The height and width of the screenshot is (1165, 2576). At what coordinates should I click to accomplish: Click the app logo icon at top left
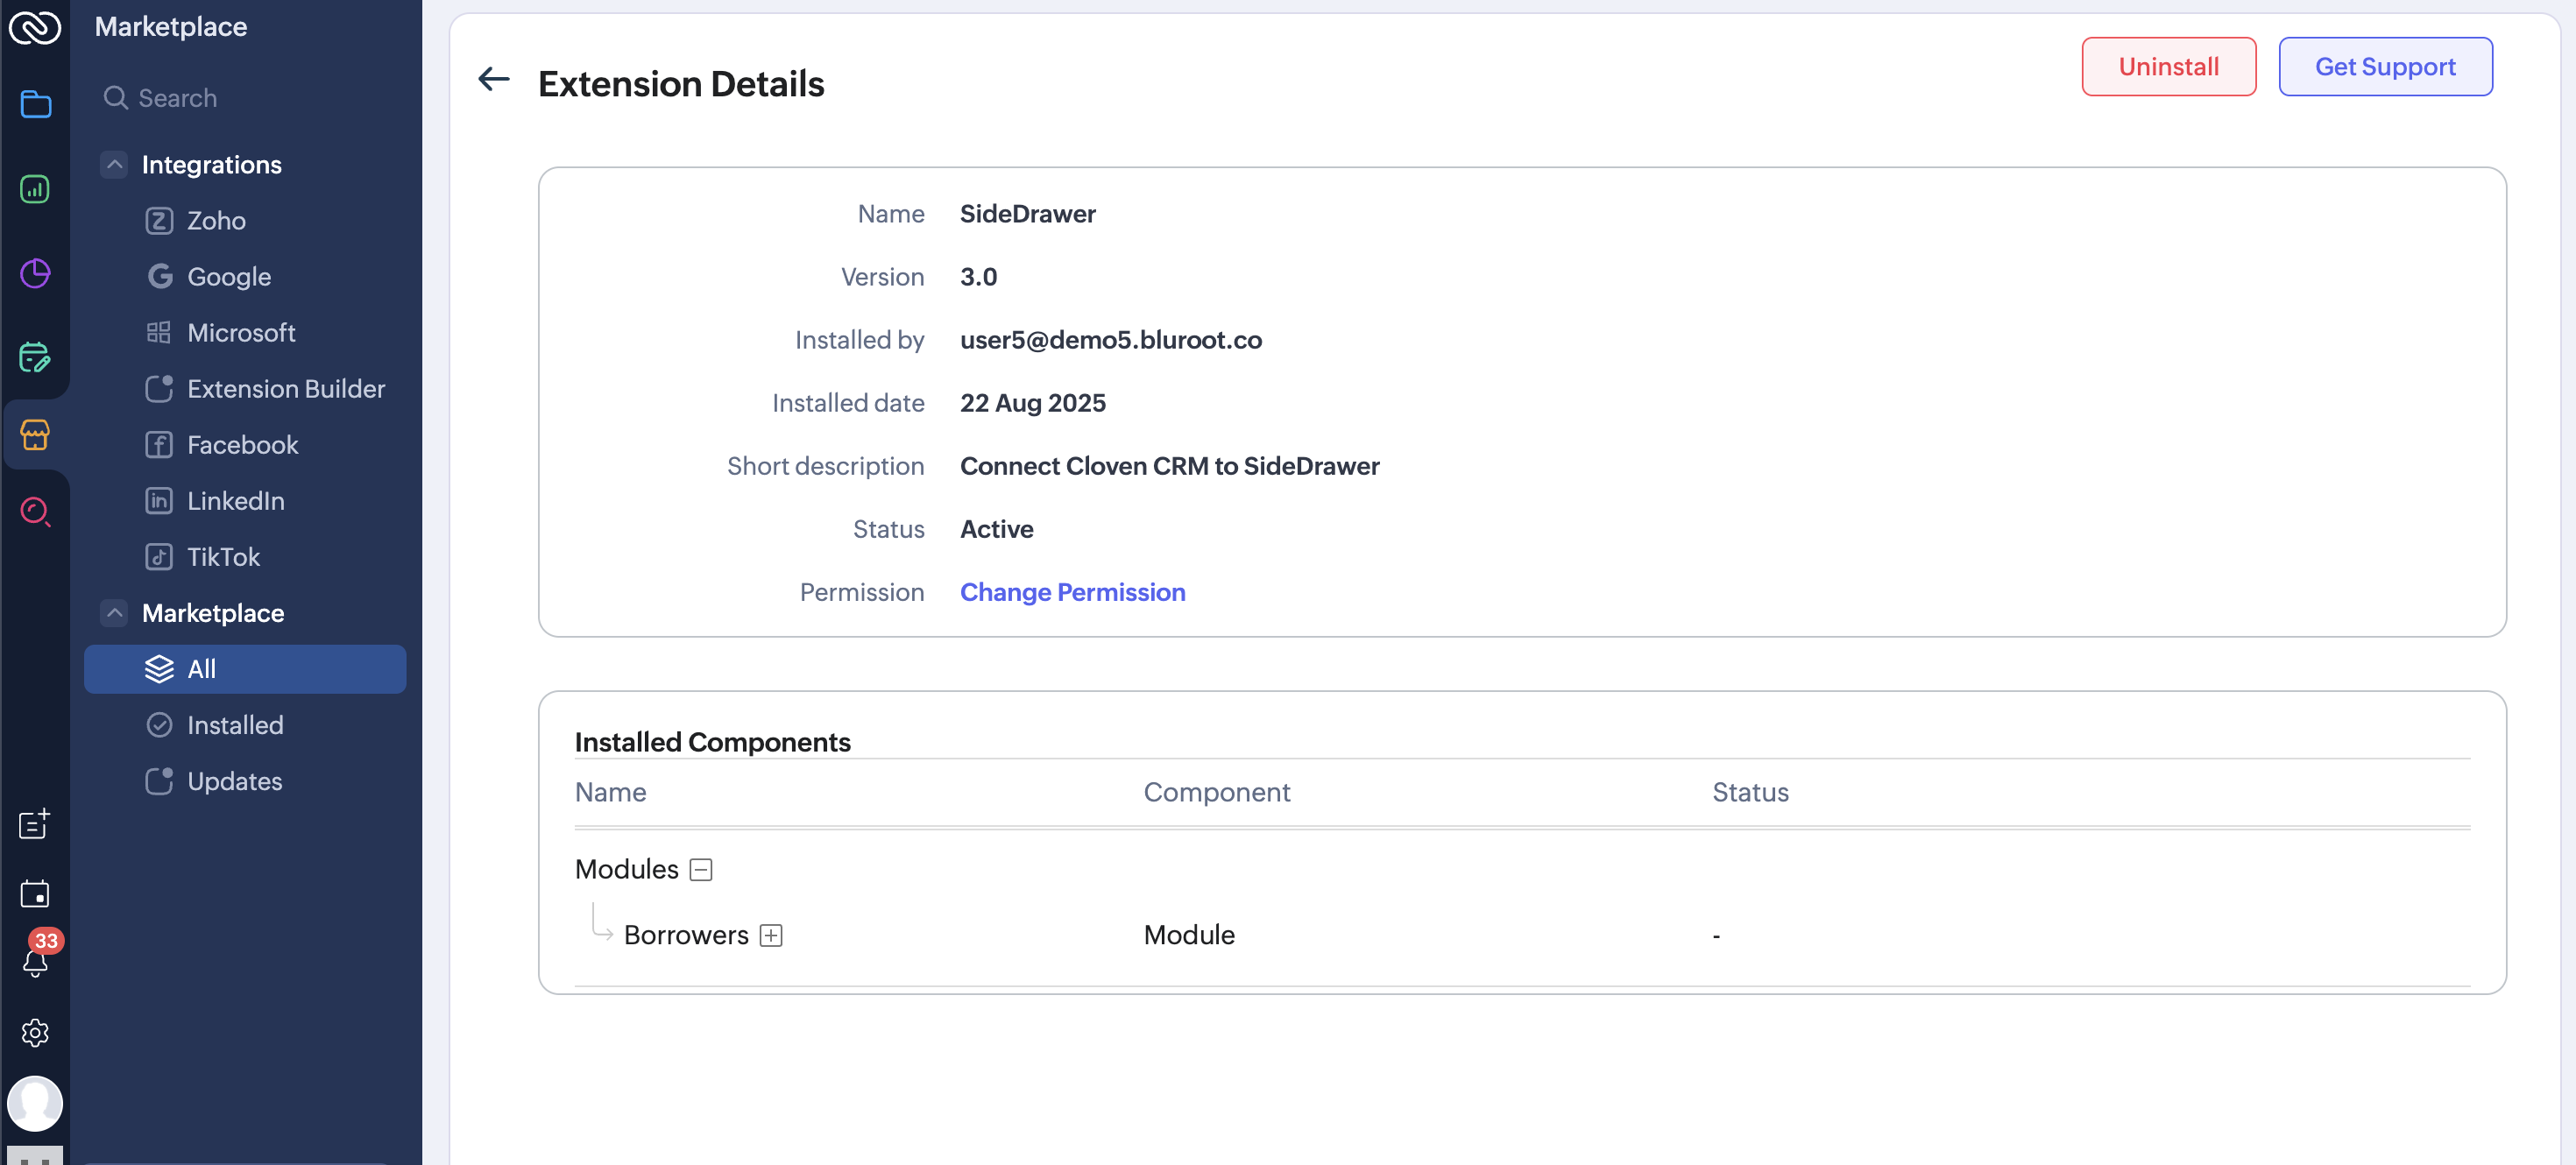35,27
